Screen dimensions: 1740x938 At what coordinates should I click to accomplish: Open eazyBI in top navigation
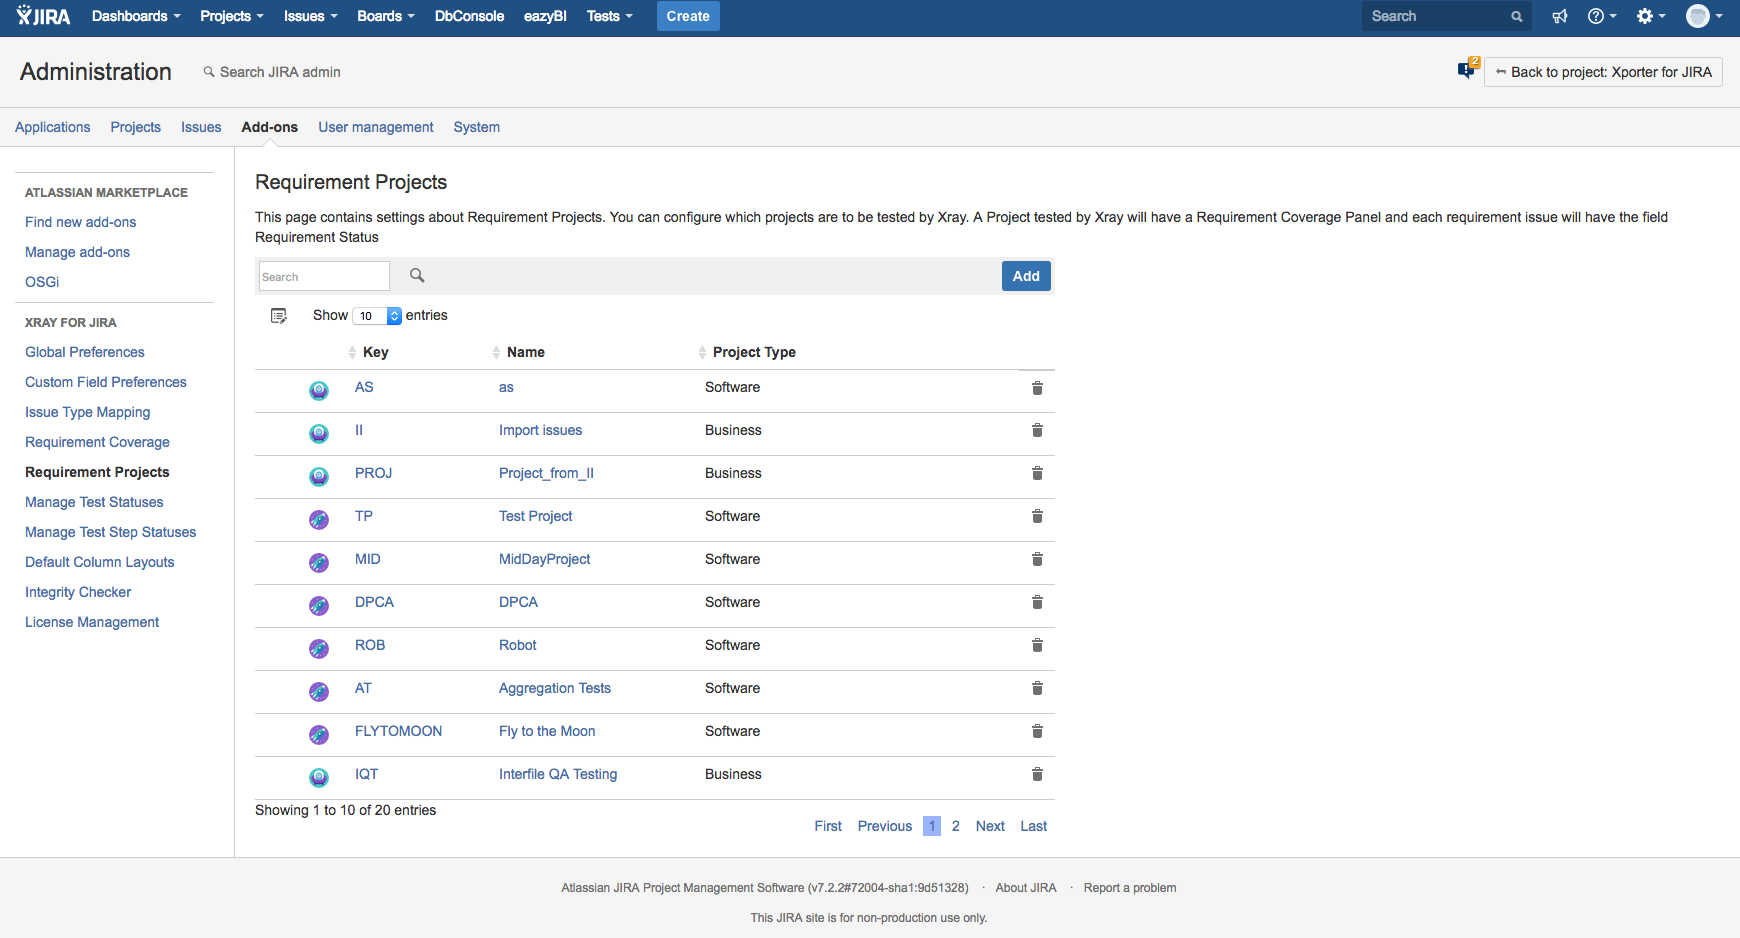tap(545, 16)
